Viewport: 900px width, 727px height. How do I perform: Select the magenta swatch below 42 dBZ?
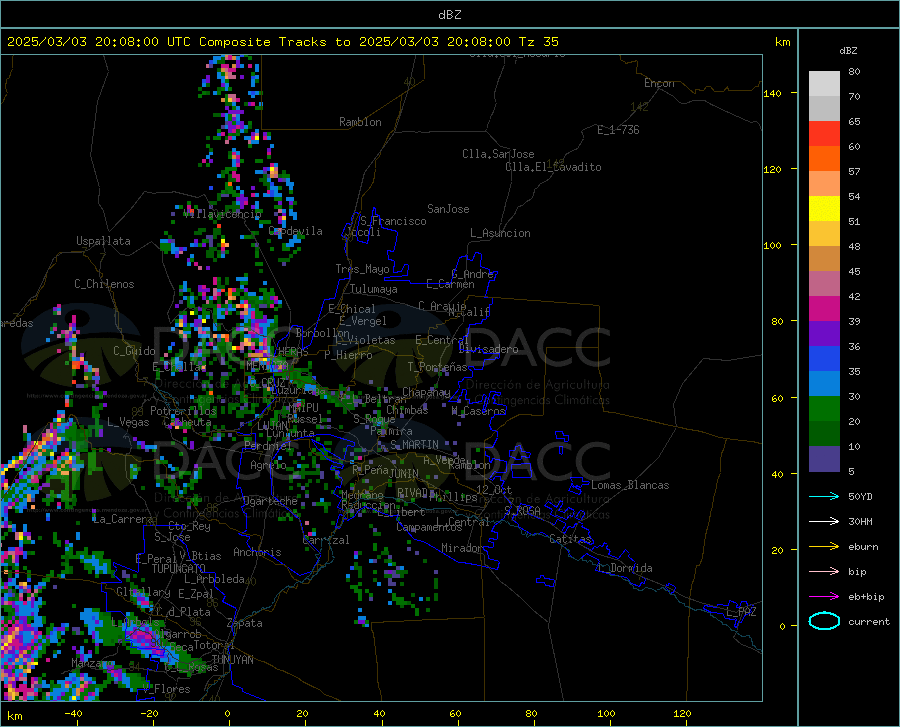[x=824, y=309]
